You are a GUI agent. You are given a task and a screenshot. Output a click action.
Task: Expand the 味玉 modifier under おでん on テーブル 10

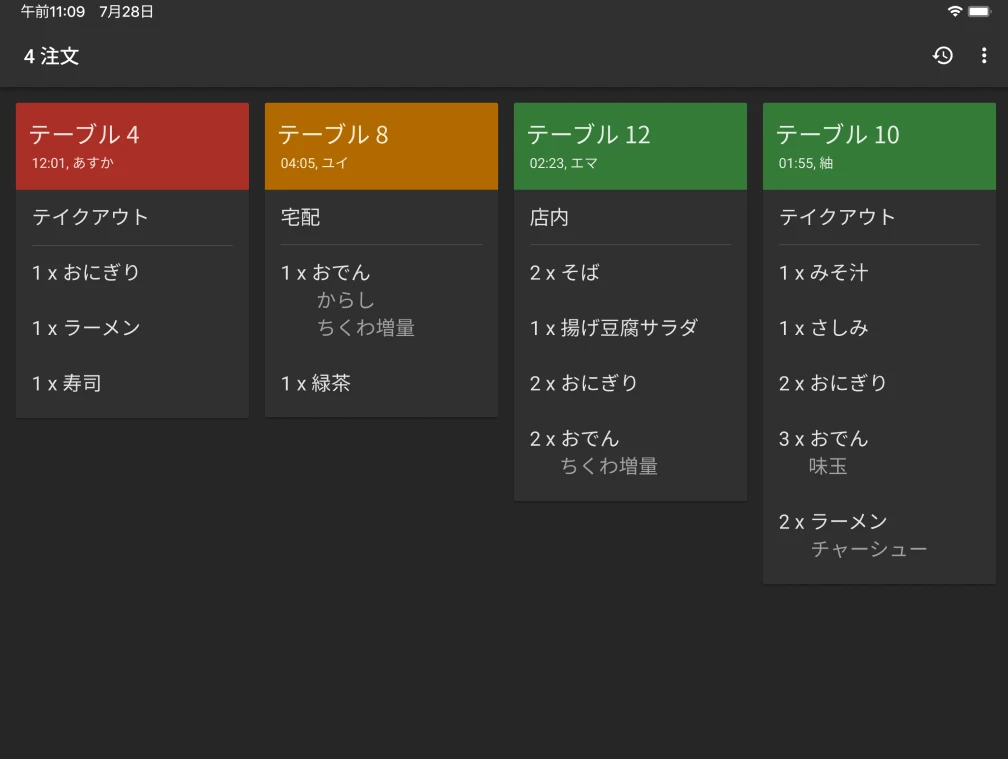pos(828,466)
